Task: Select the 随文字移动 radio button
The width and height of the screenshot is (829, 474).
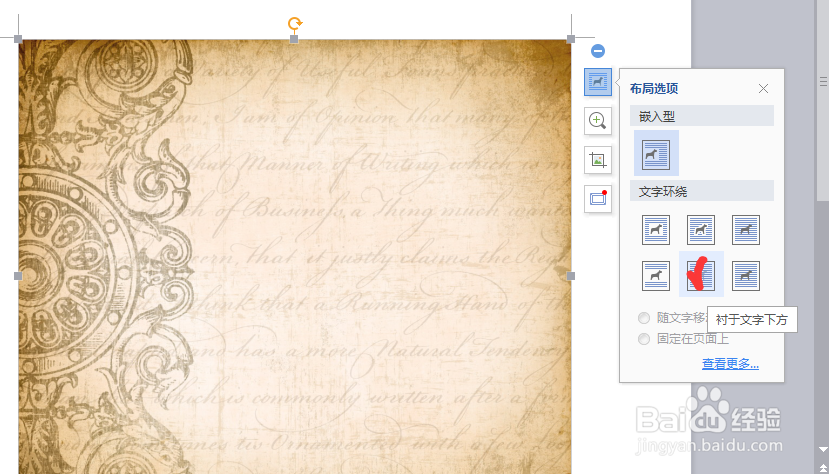Action: click(x=644, y=318)
